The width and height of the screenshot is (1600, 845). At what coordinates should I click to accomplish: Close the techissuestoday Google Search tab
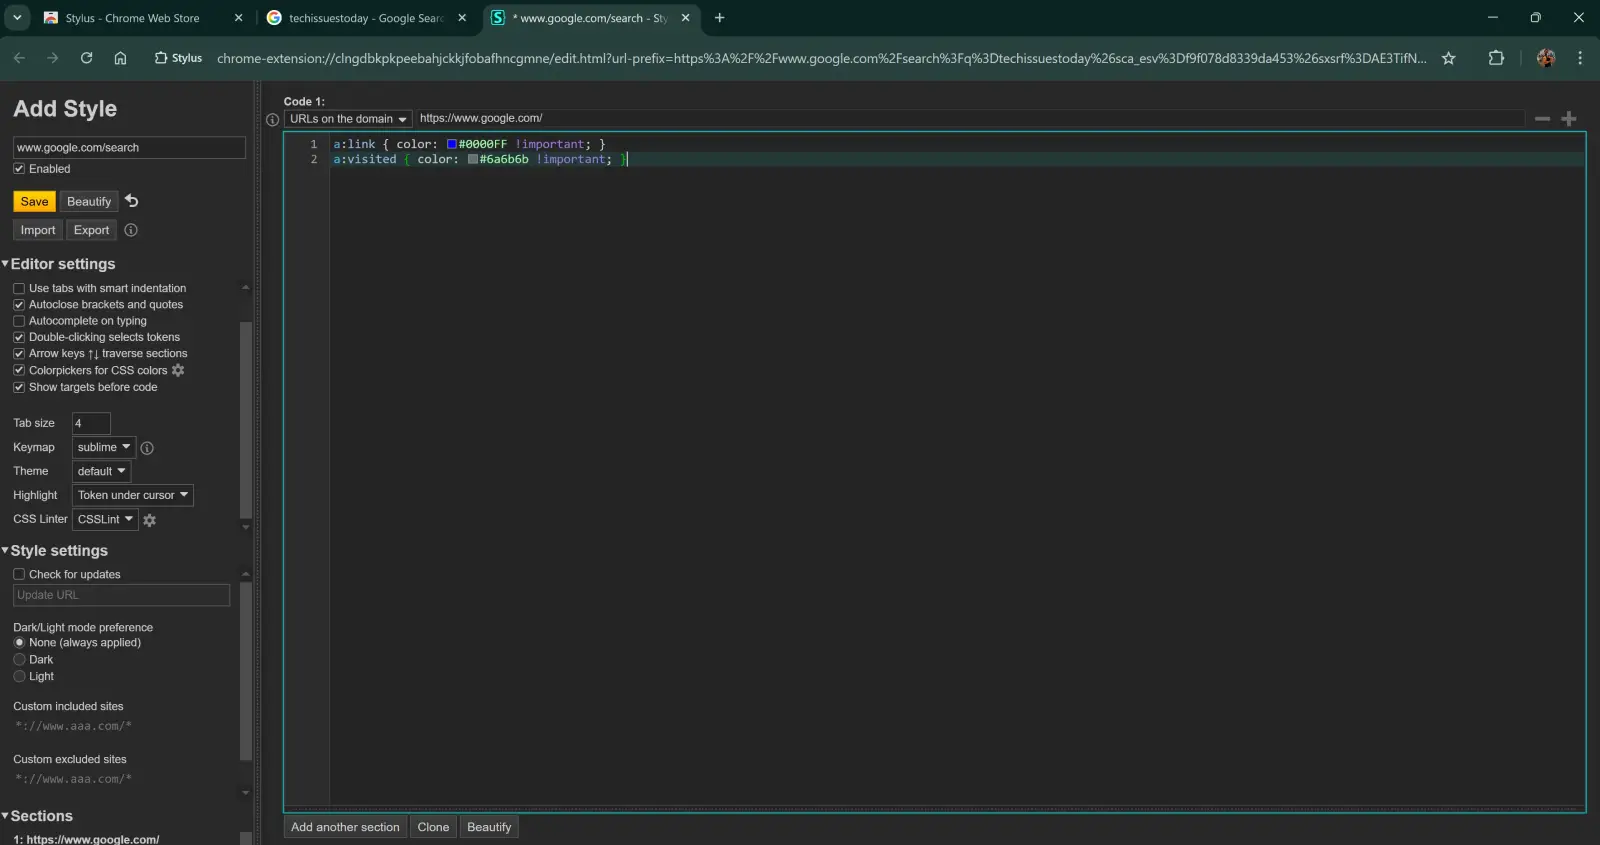[x=462, y=18]
